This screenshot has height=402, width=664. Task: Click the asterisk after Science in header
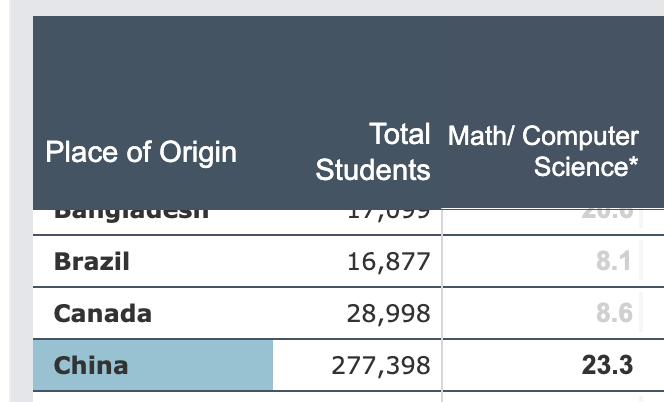click(633, 164)
